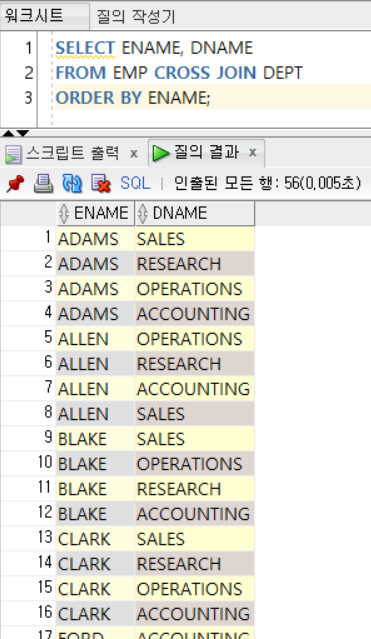Click the print results icon
The height and width of the screenshot is (639, 371).
pyautogui.click(x=43, y=183)
